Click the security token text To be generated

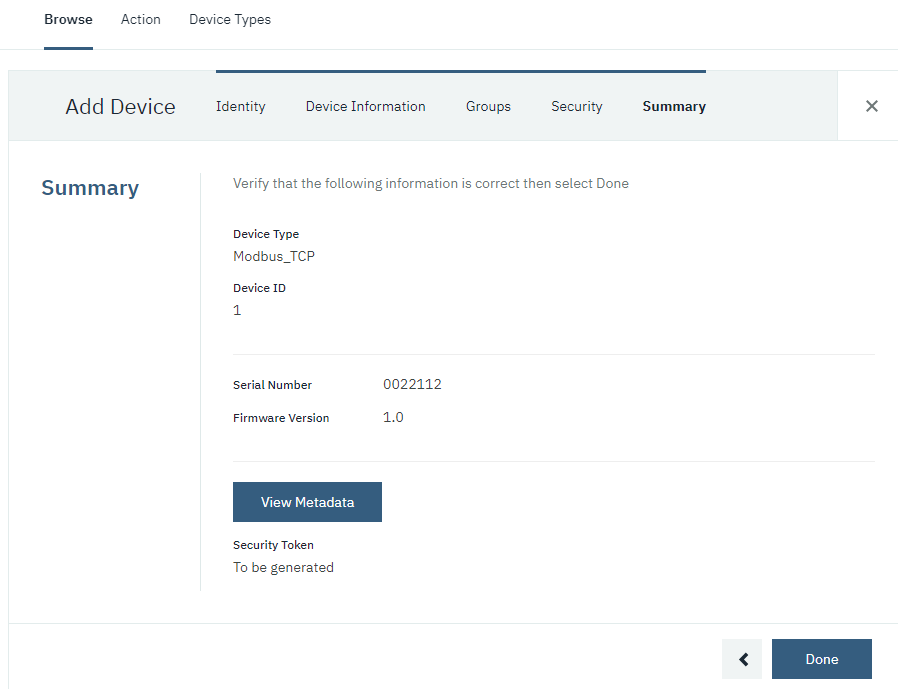coord(283,566)
